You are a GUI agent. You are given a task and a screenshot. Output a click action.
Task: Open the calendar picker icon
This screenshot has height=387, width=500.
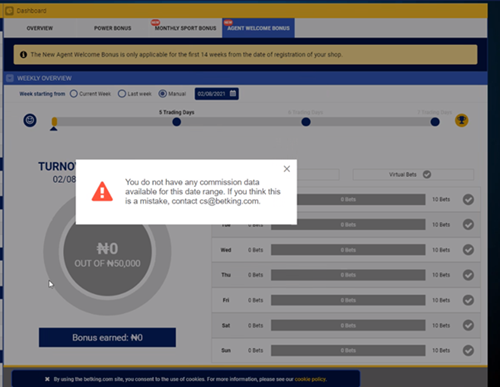coord(233,93)
